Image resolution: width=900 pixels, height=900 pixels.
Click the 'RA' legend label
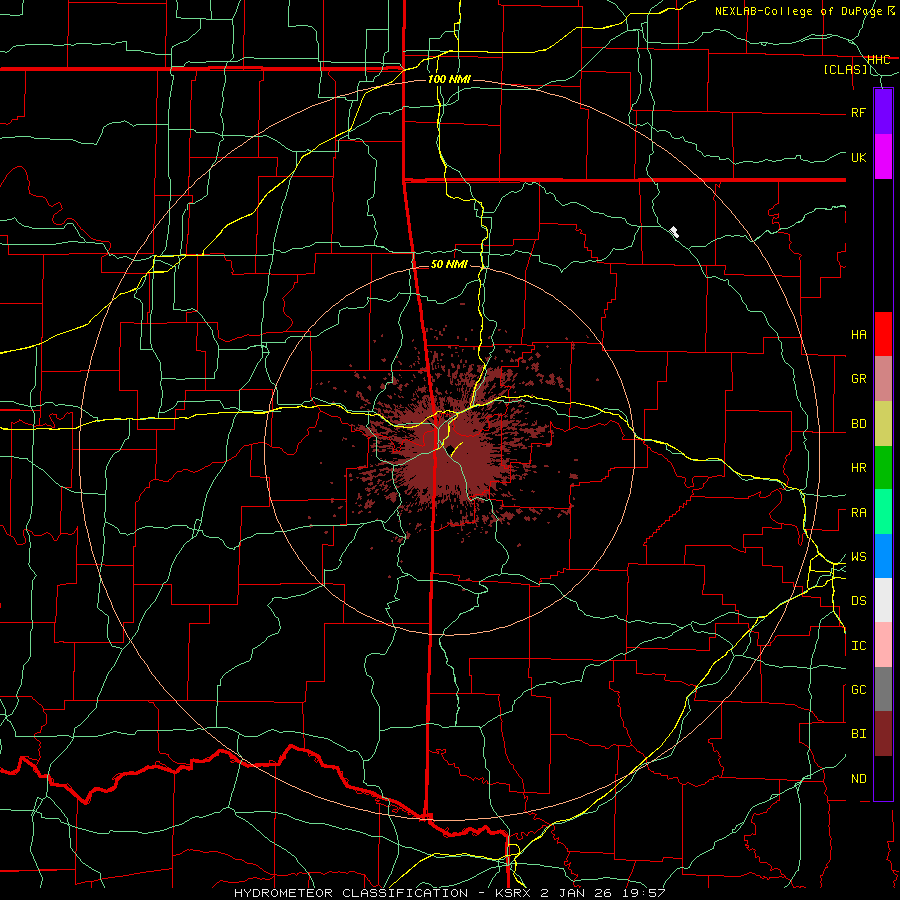pos(858,513)
